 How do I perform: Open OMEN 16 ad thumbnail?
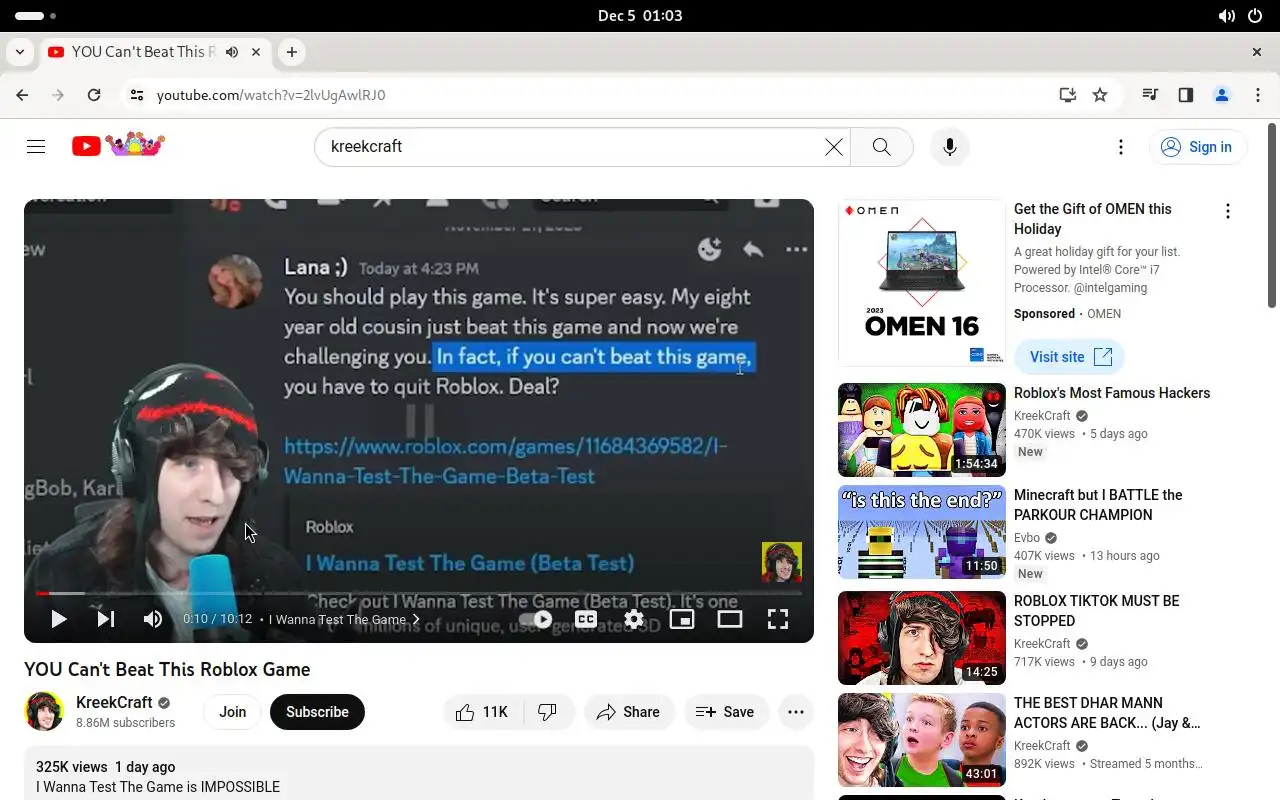pyautogui.click(x=922, y=283)
